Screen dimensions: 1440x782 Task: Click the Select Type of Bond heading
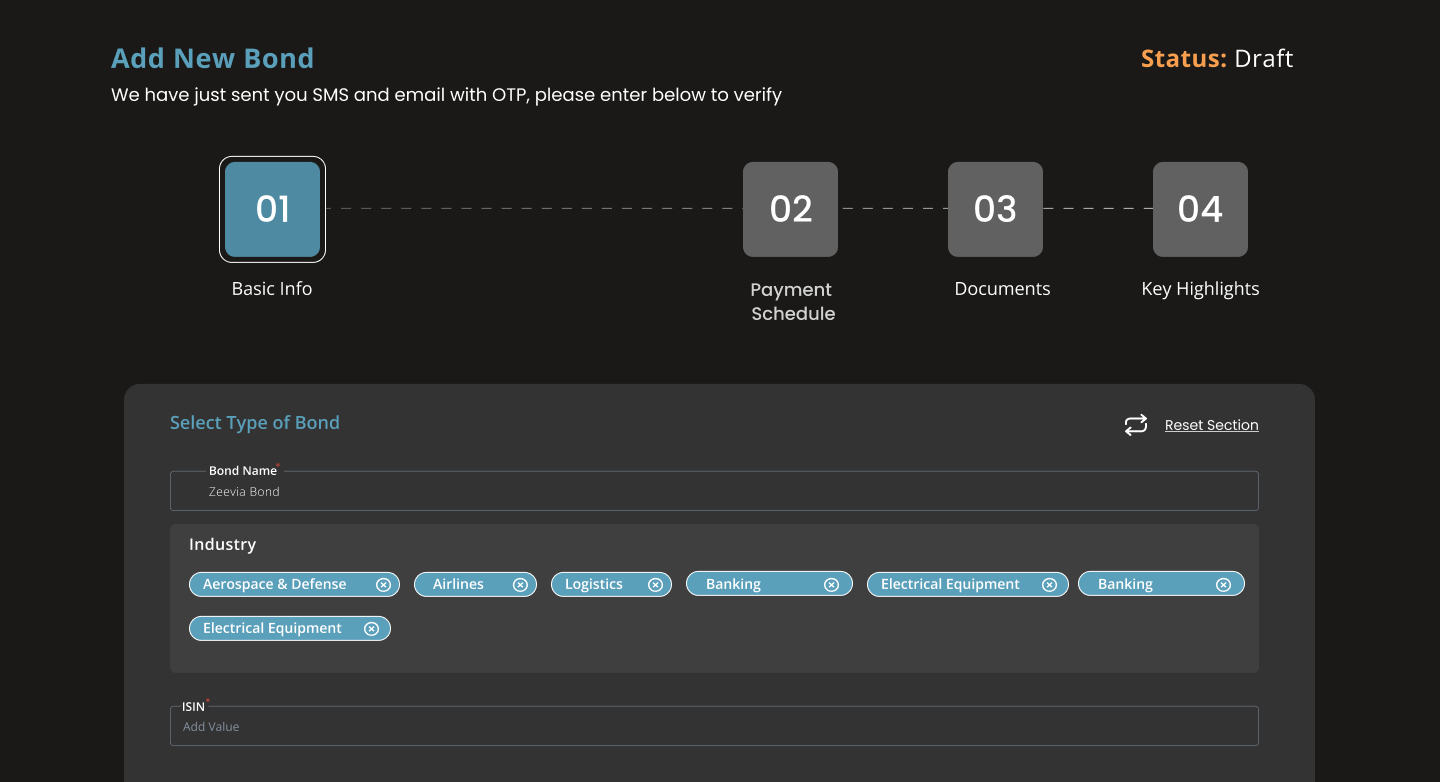[255, 423]
